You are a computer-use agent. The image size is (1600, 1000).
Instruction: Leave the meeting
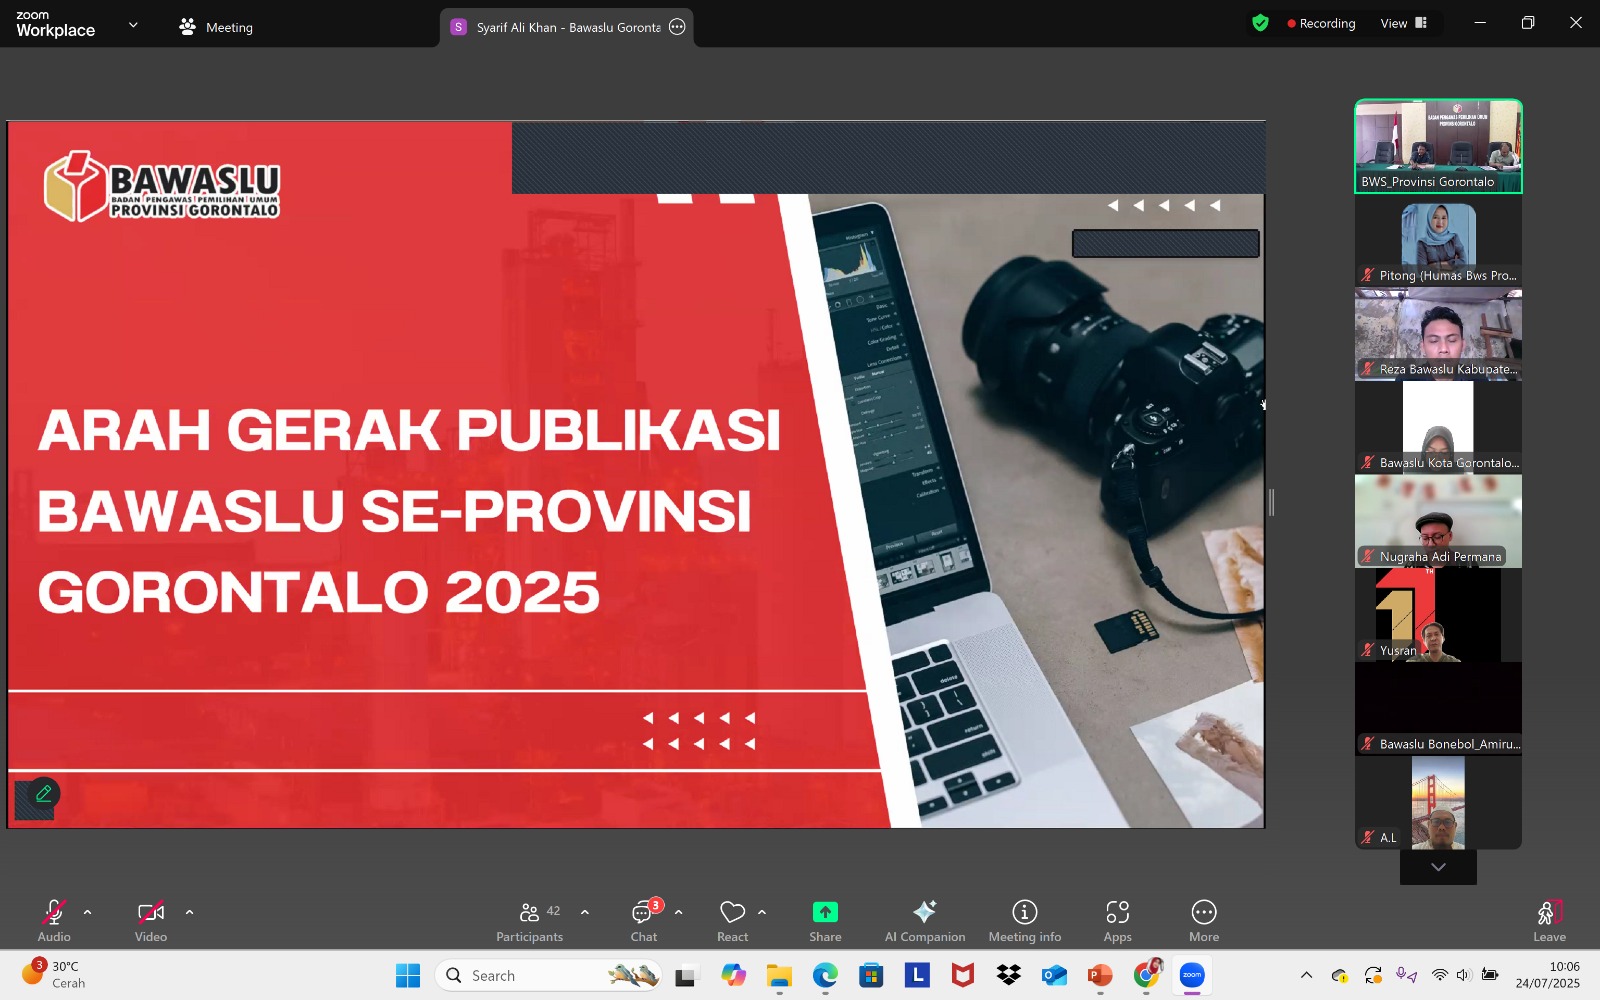[x=1549, y=920]
